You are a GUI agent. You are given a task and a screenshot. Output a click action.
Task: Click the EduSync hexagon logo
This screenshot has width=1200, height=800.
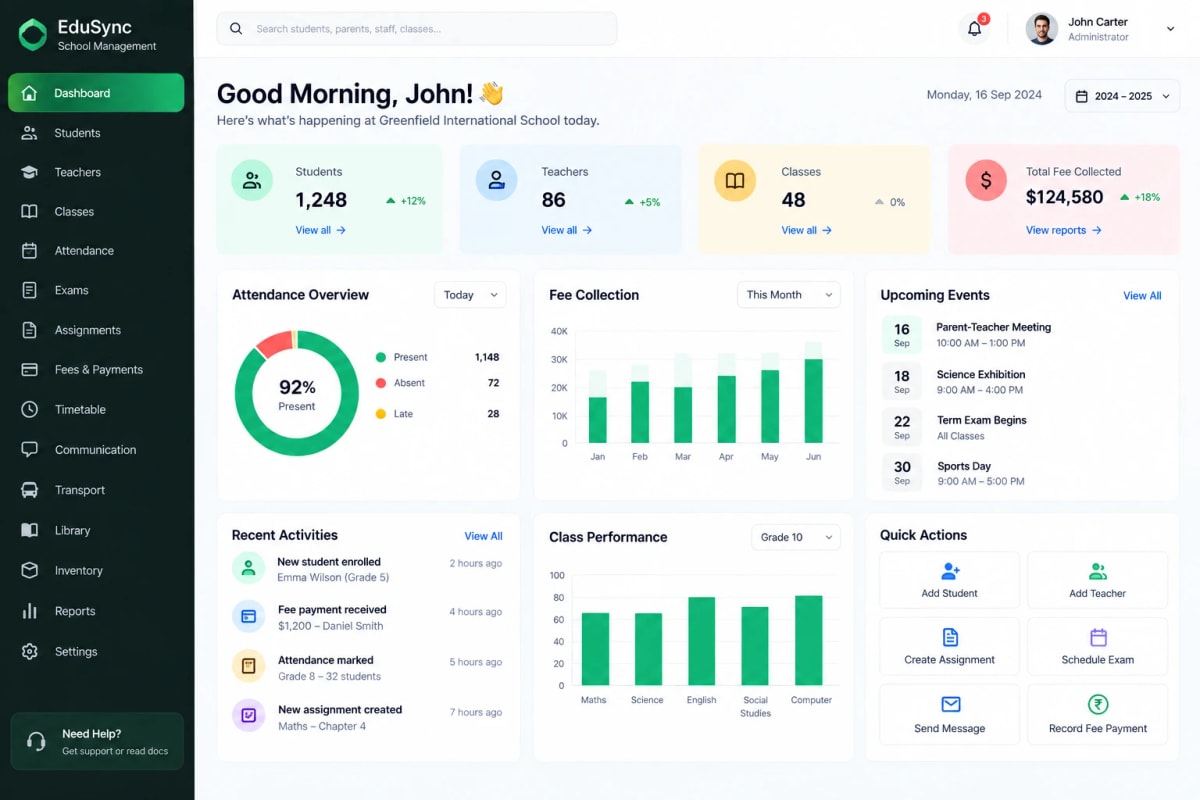click(33, 34)
